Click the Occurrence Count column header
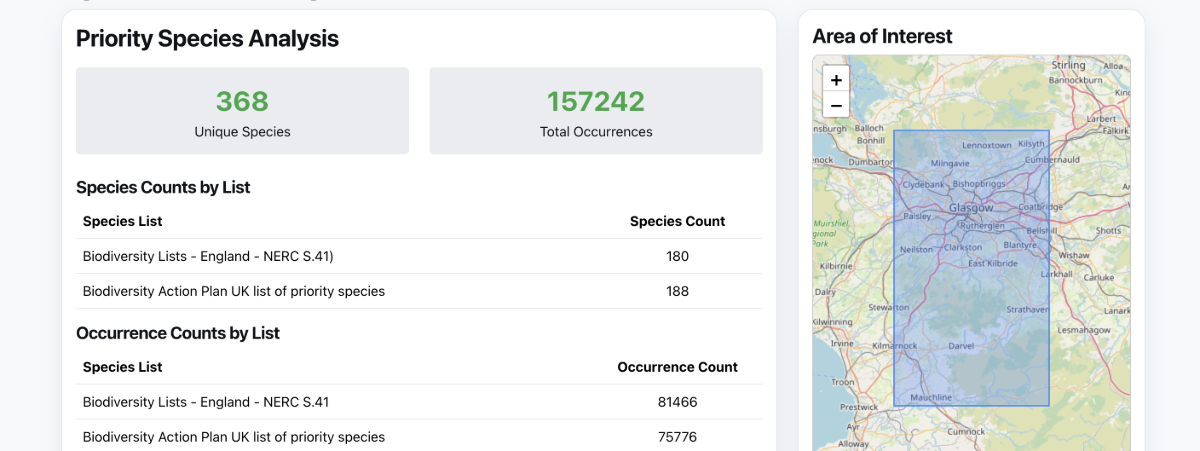 677,367
